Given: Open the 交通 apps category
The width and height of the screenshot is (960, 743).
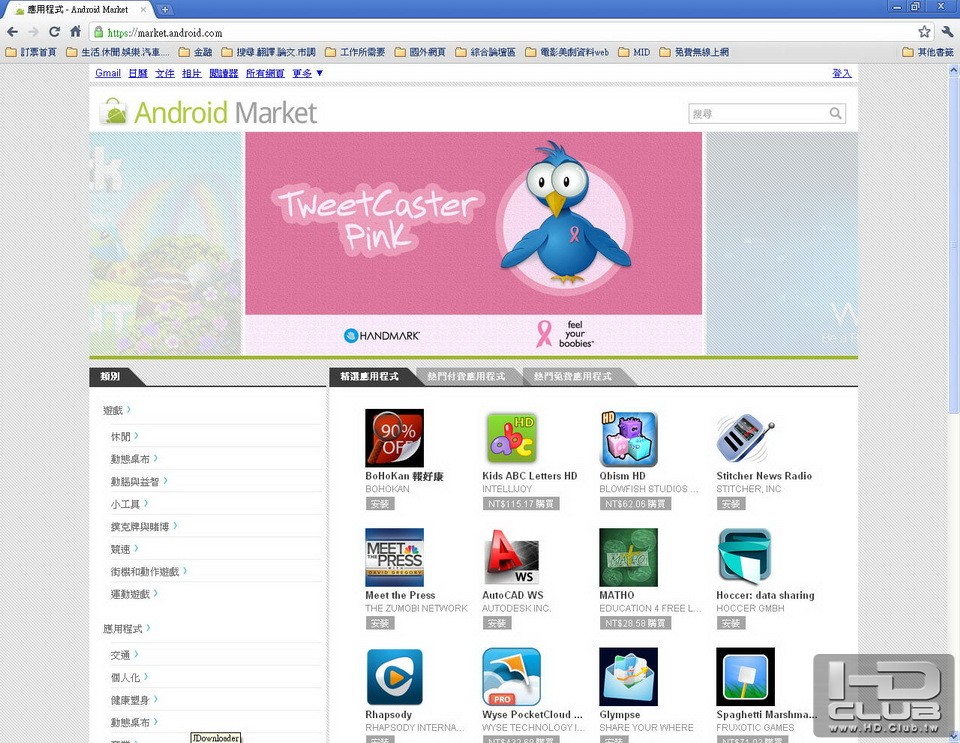Looking at the screenshot, I should pos(120,655).
